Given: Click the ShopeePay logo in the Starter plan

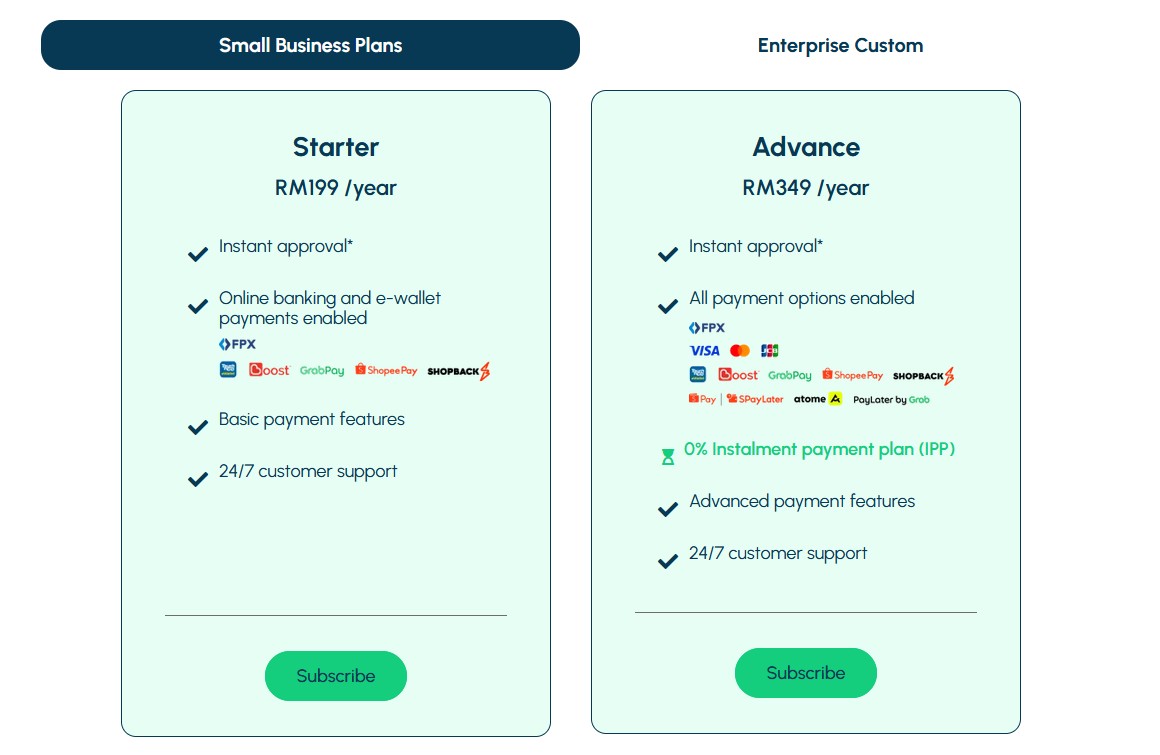Looking at the screenshot, I should [386, 370].
